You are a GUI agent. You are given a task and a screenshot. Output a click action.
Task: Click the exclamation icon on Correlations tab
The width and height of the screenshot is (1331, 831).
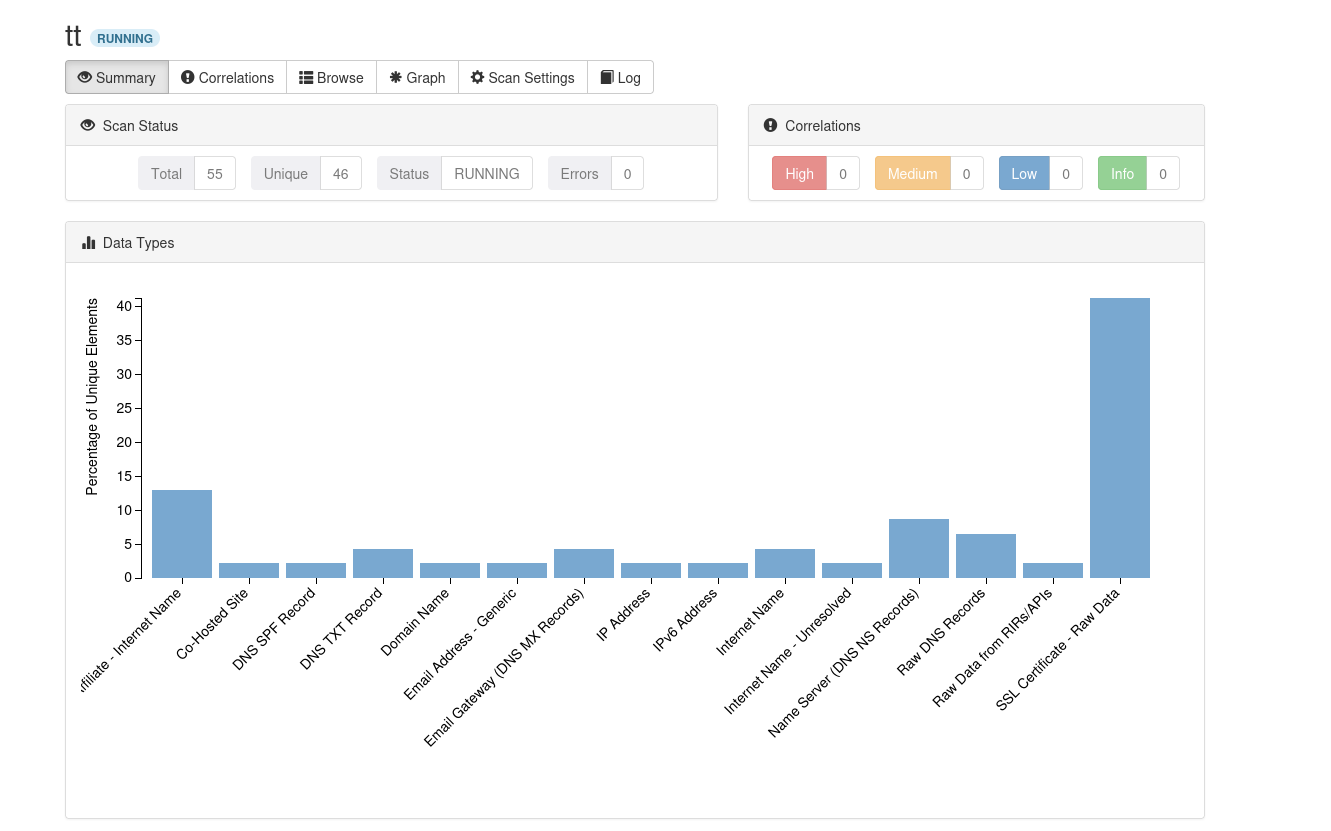tap(188, 77)
